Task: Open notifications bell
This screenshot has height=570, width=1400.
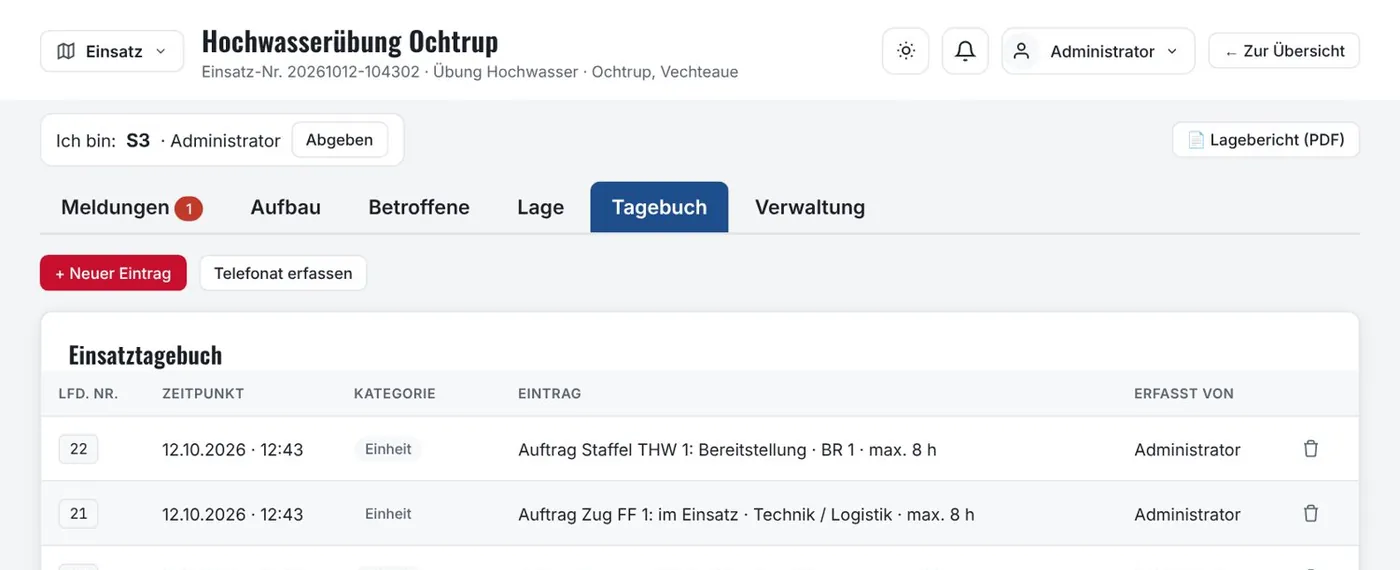Action: click(965, 51)
